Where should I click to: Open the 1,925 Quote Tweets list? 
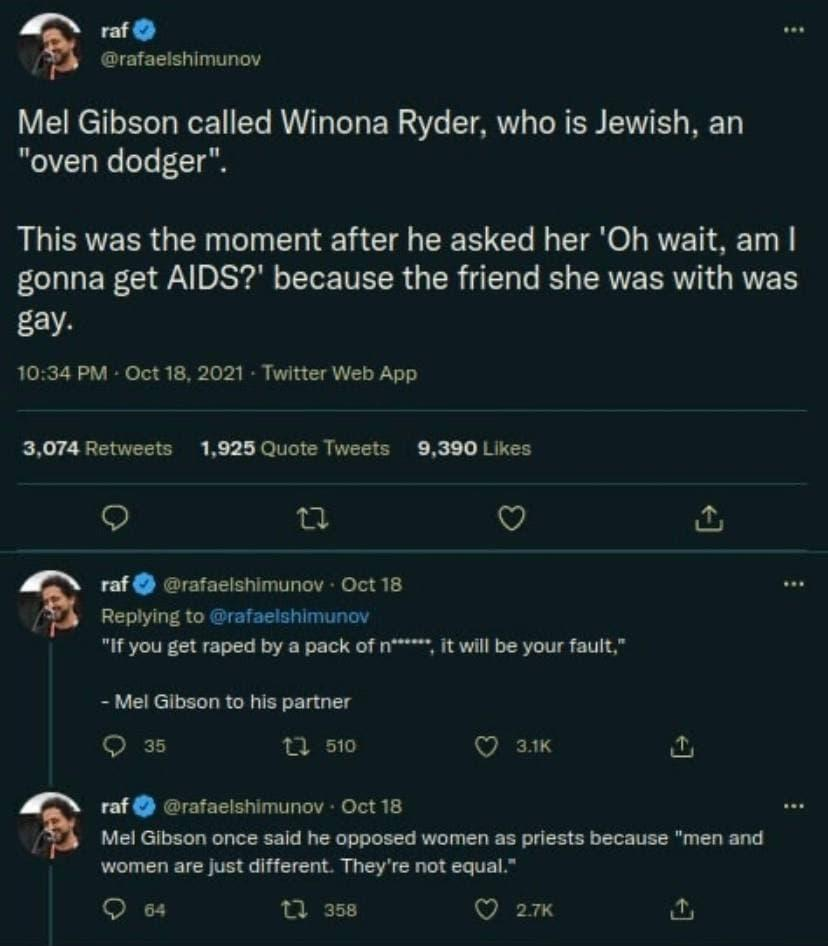[295, 449]
